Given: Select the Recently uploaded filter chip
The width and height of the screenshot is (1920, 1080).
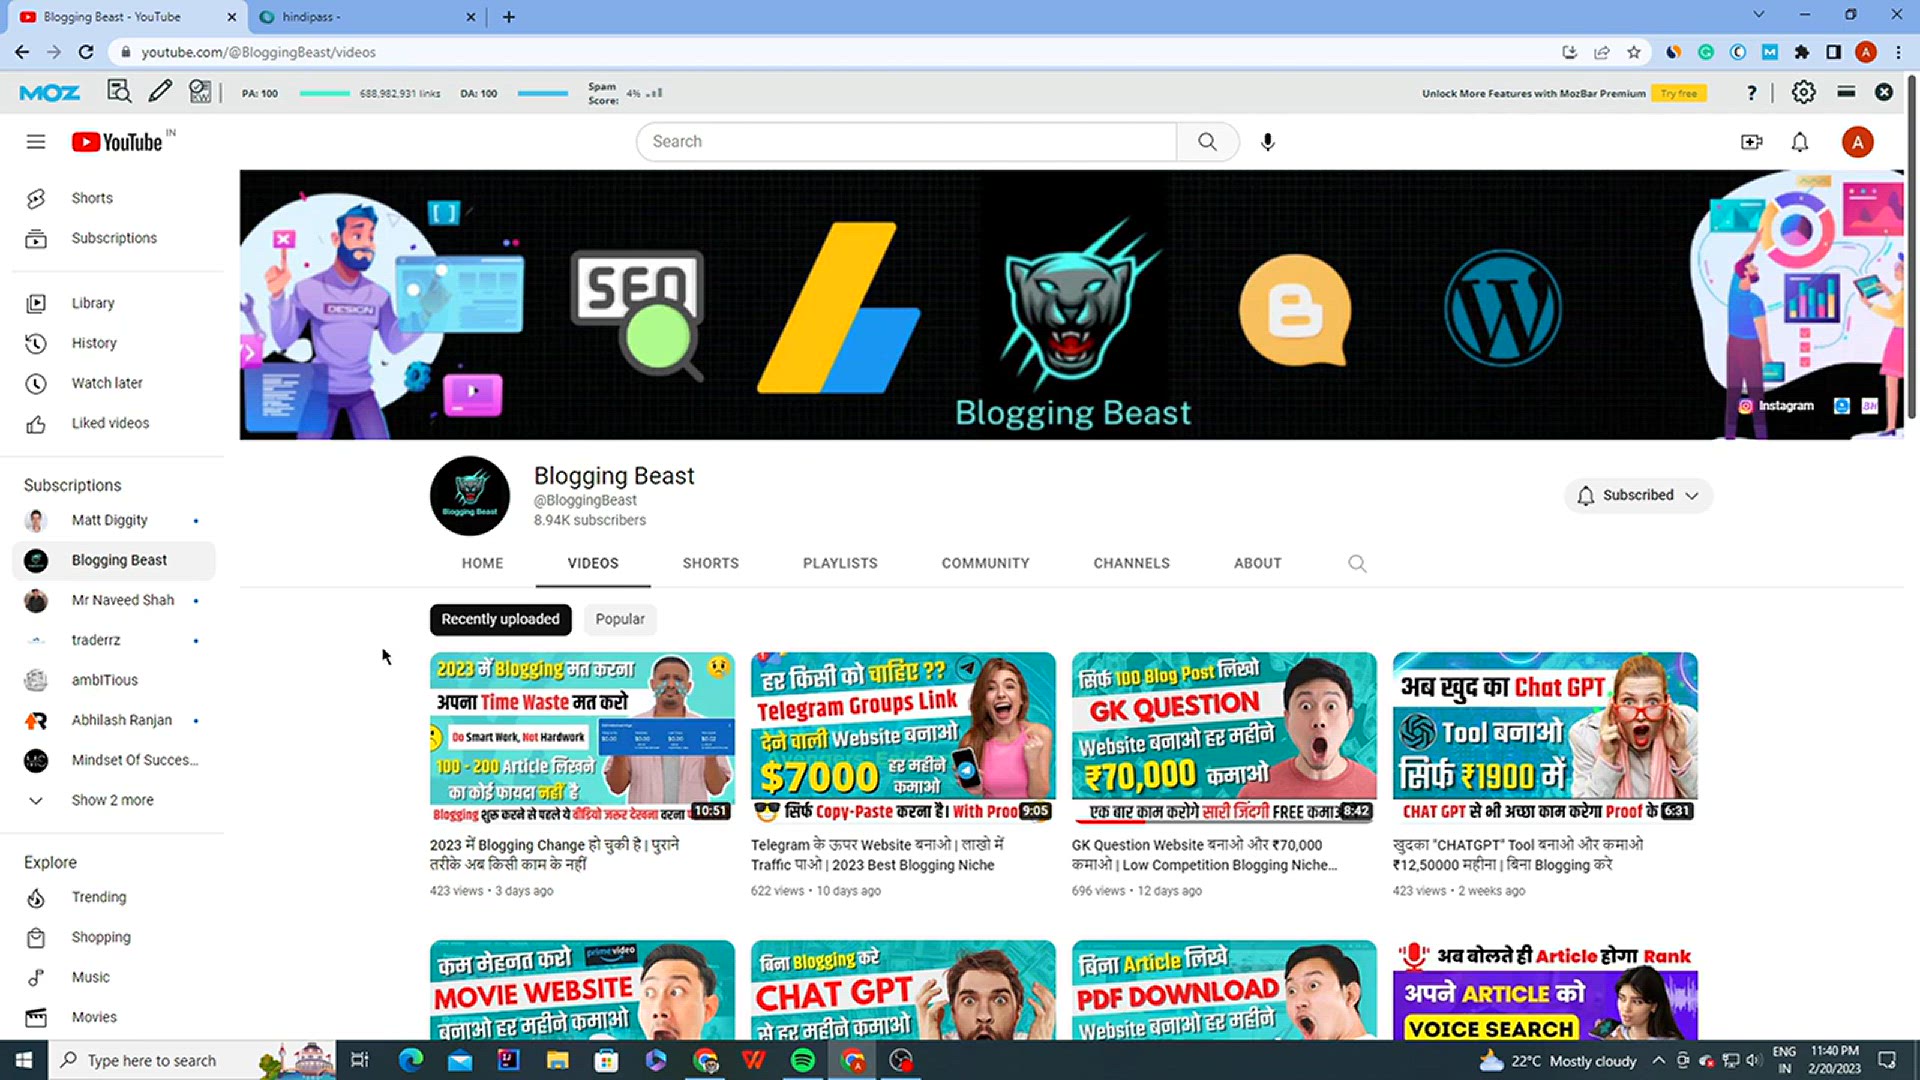Looking at the screenshot, I should click(501, 619).
